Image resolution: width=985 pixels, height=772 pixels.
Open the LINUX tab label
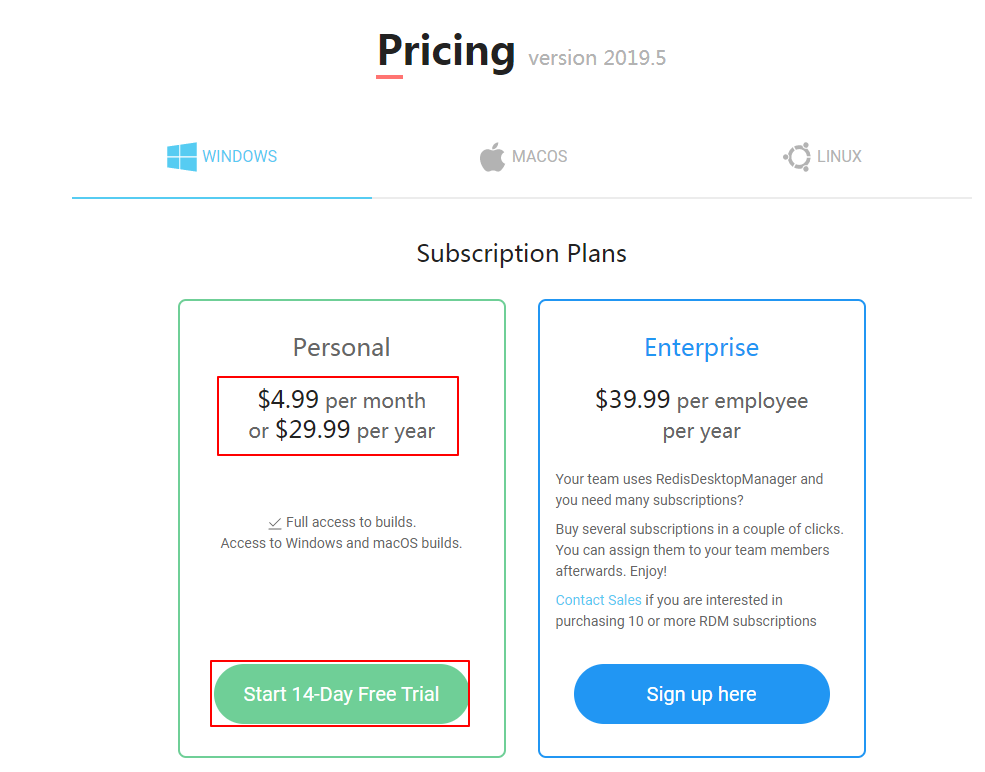pyautogui.click(x=839, y=157)
